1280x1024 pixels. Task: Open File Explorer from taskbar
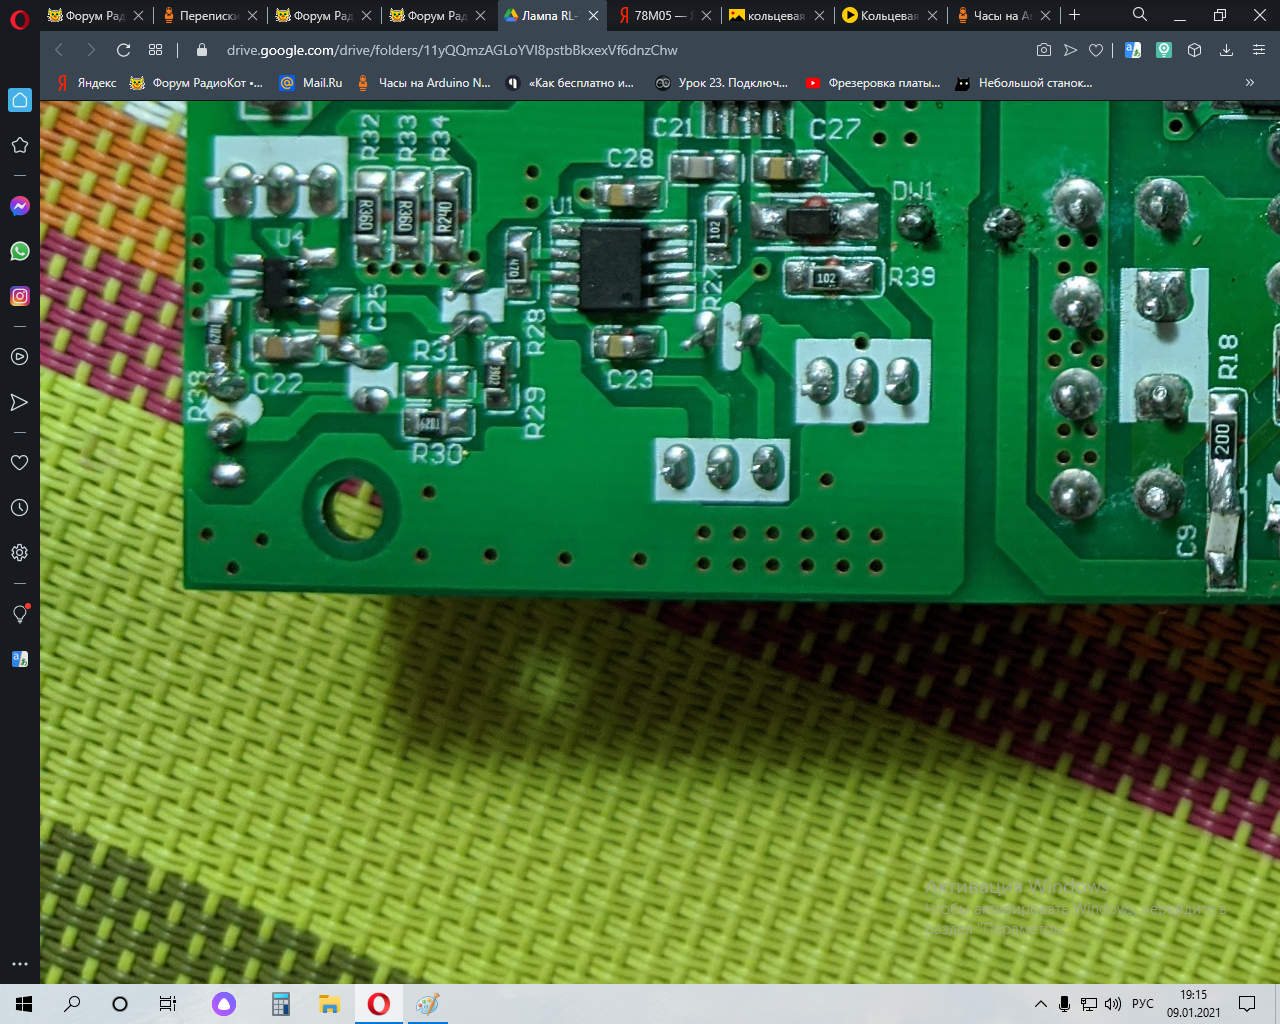point(329,1004)
